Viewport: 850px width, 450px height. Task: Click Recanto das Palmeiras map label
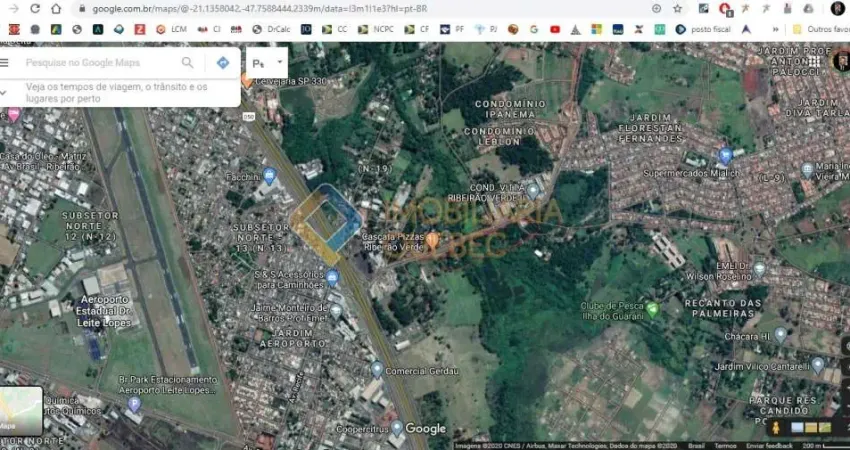coord(724,308)
